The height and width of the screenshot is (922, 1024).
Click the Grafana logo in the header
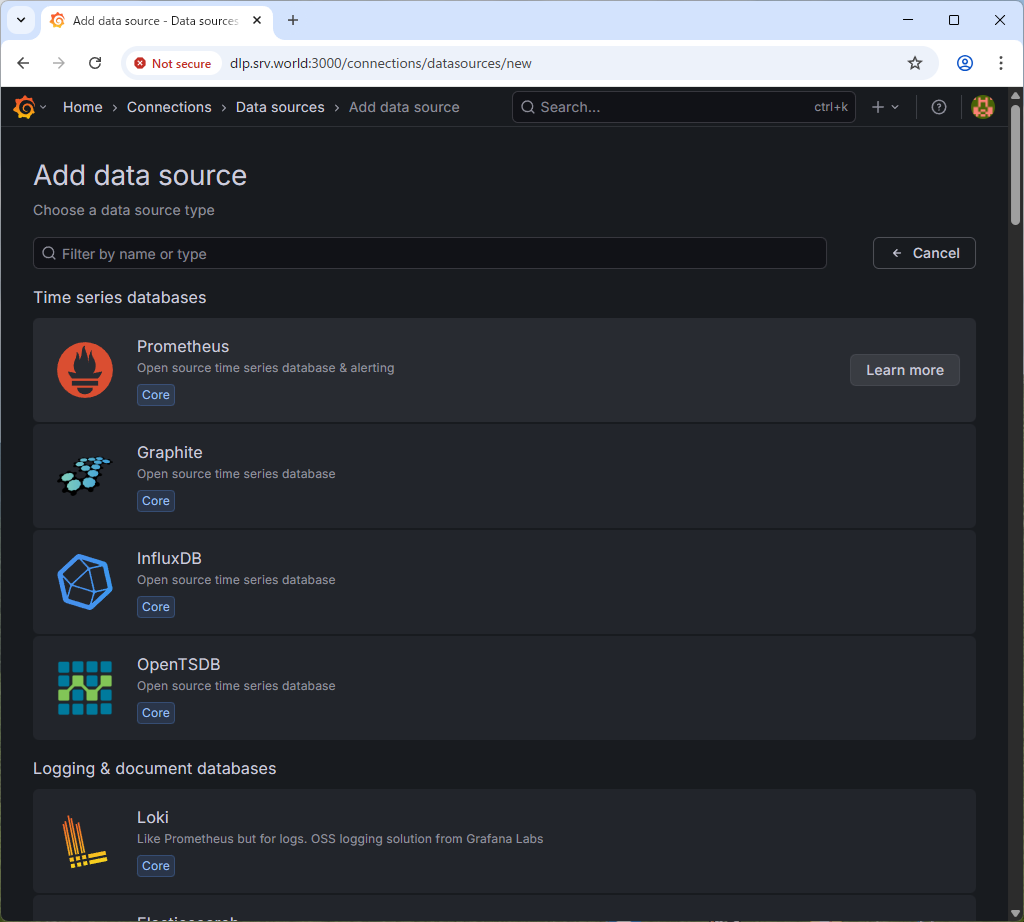(x=24, y=107)
